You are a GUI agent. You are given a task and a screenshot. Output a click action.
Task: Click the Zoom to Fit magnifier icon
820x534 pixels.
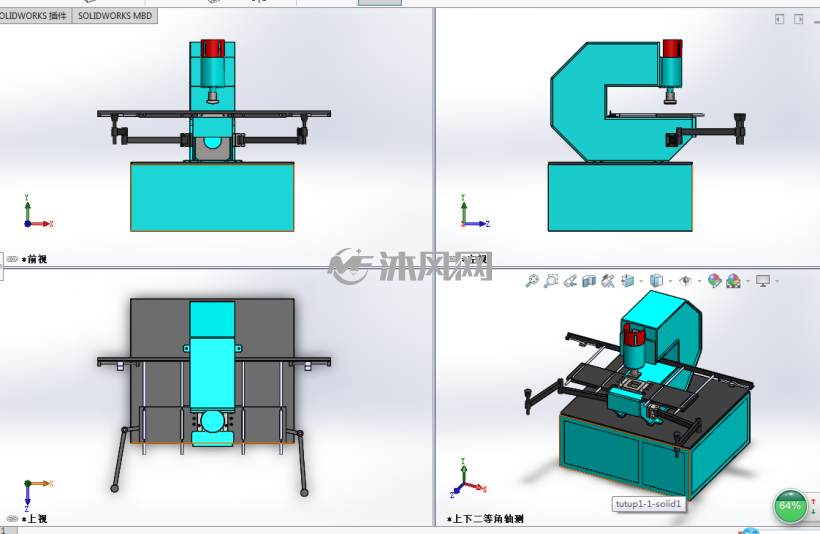coord(532,281)
